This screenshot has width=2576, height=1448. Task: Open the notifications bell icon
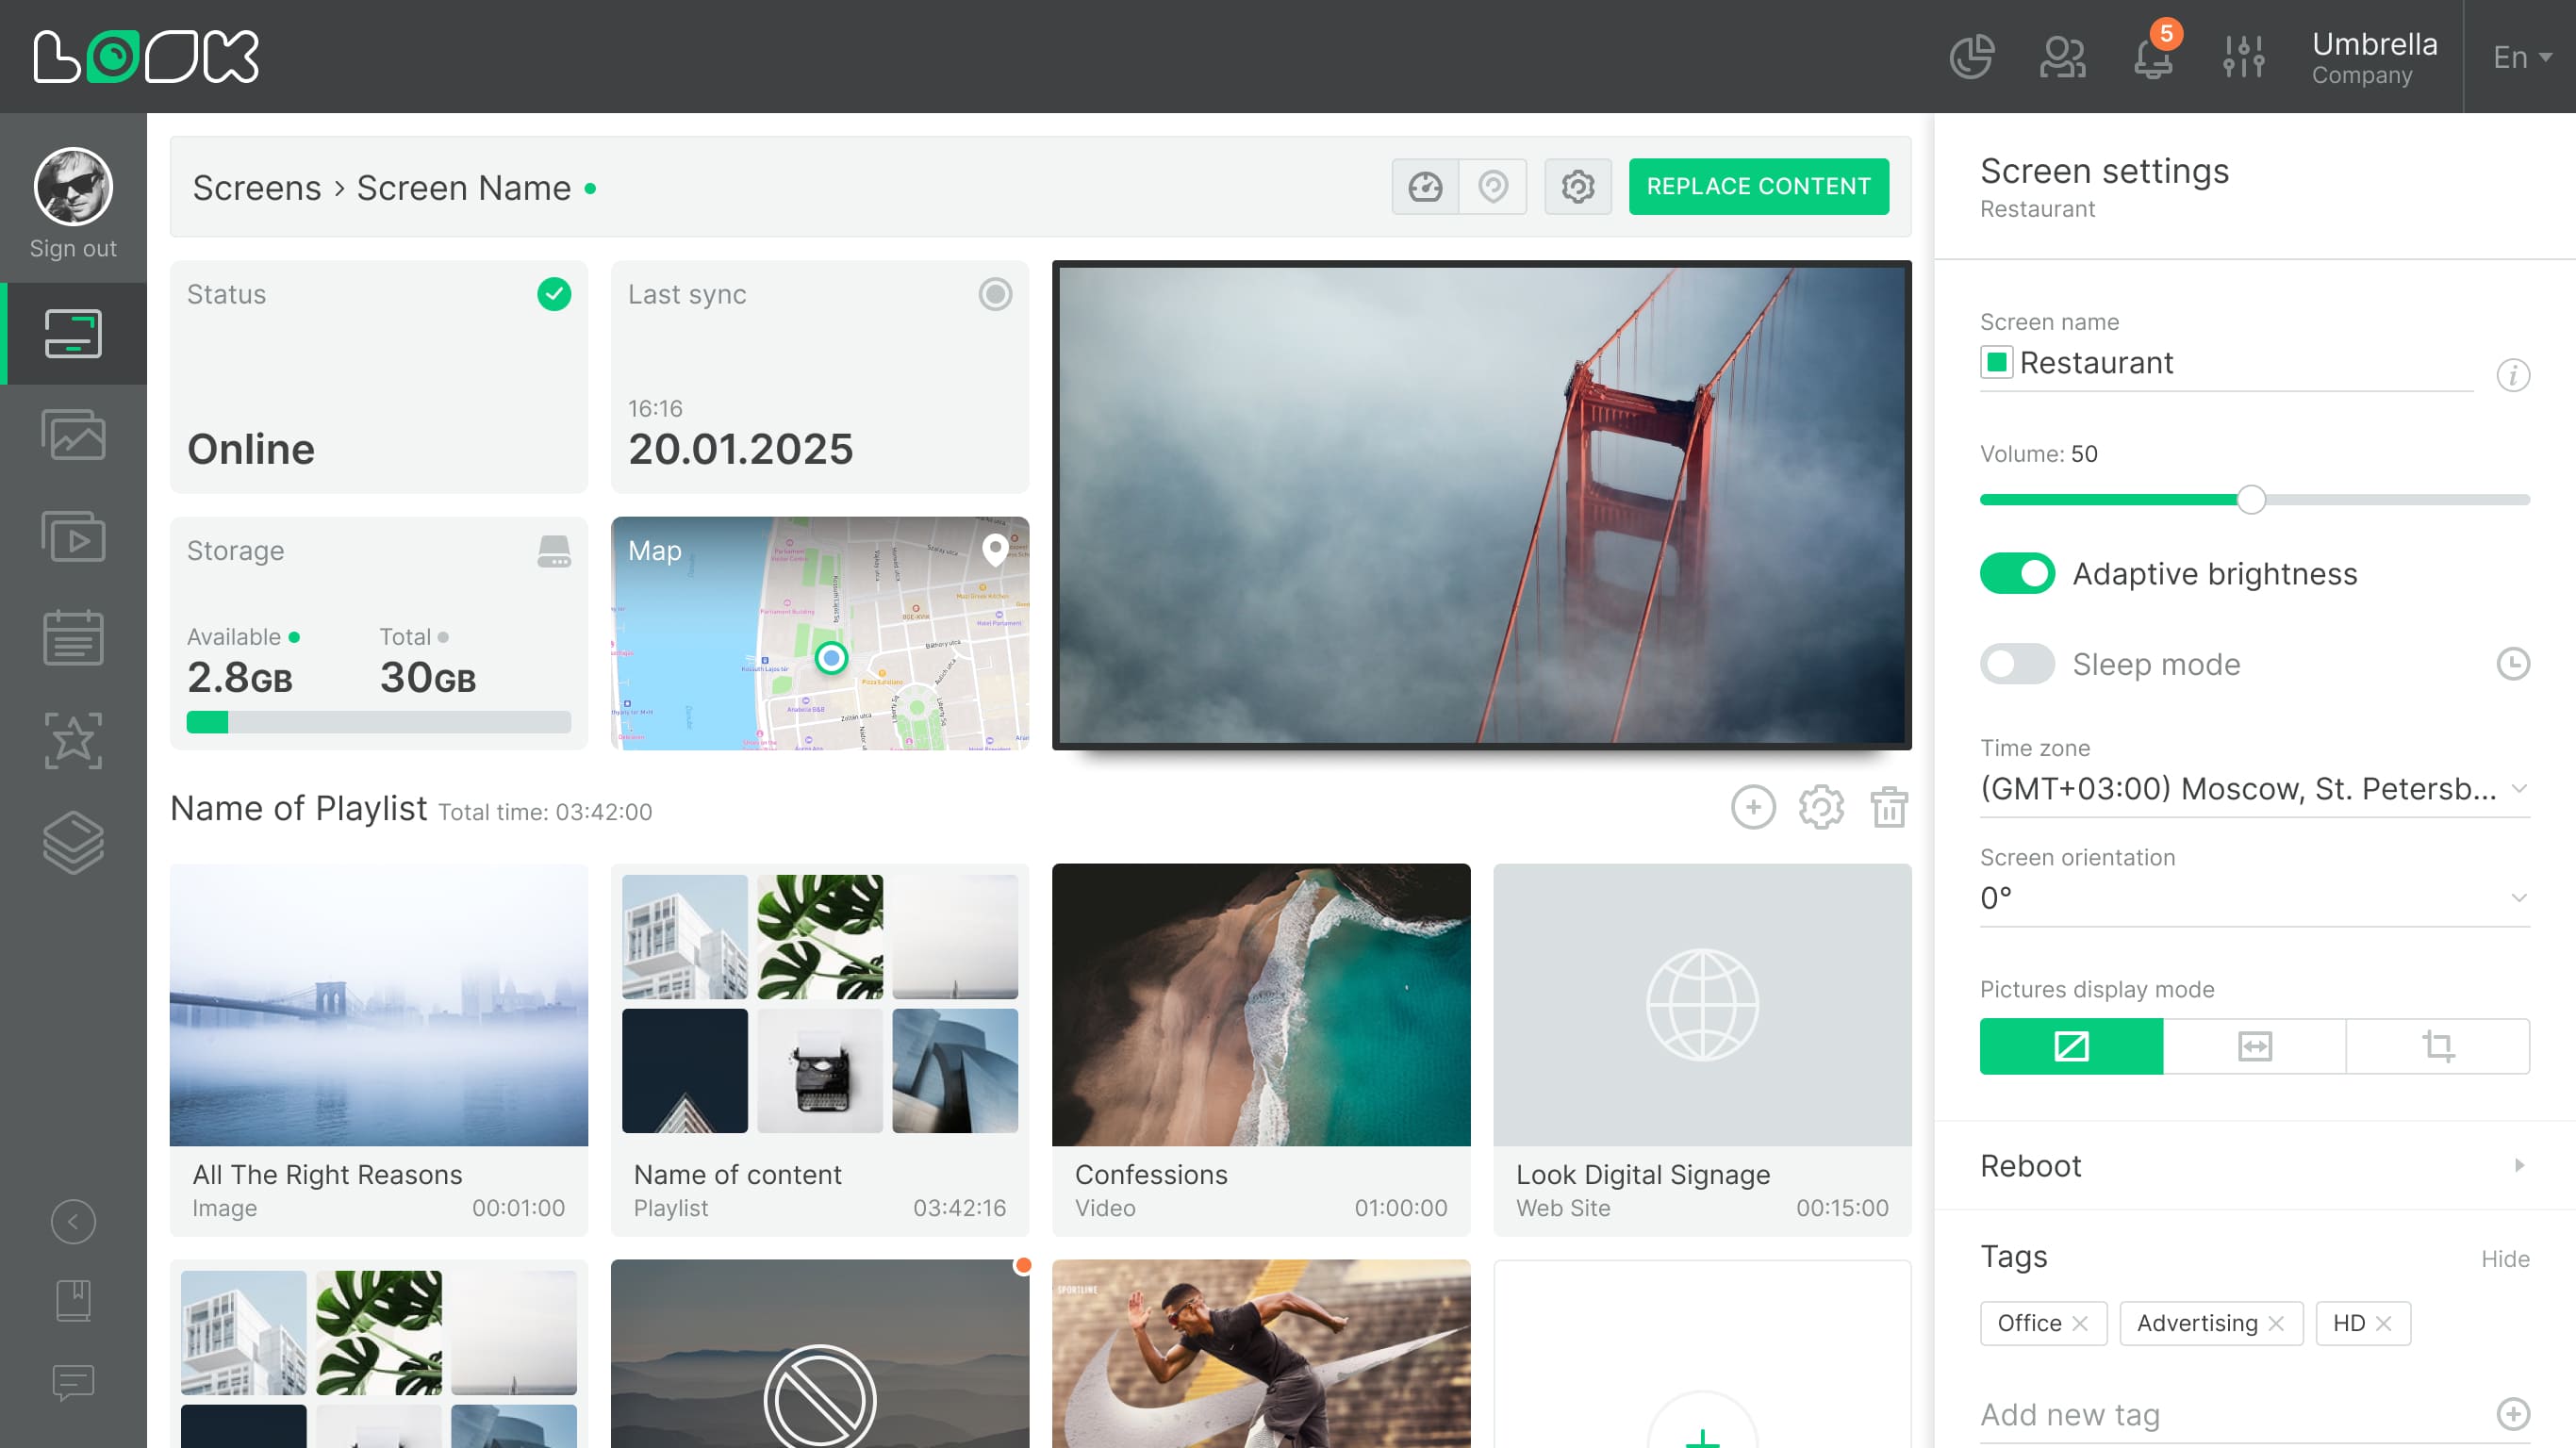point(2152,57)
